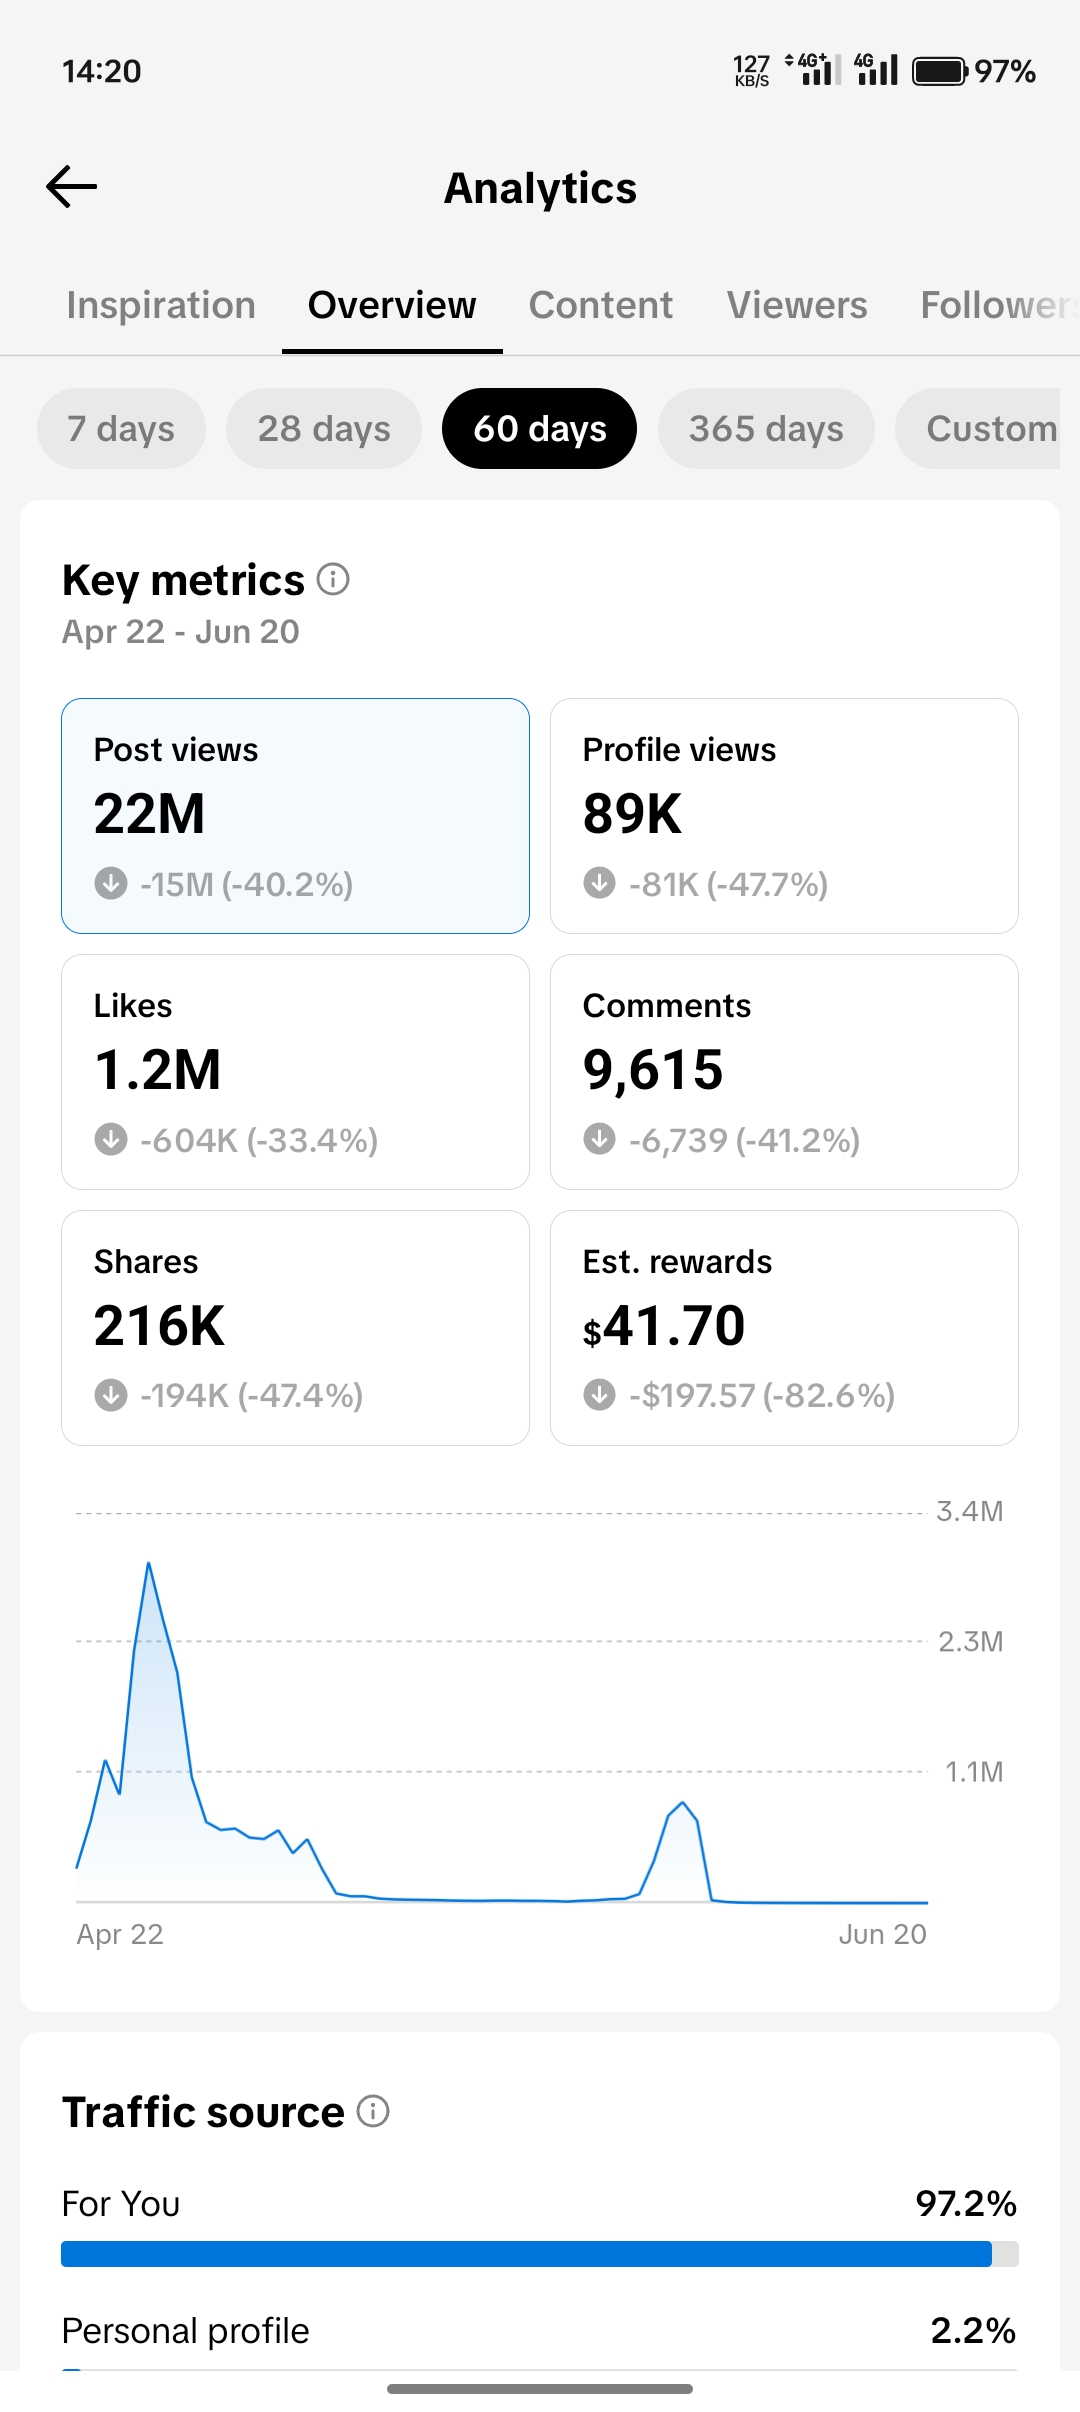Tap the Est. rewards decrease arrow icon
Image resolution: width=1080 pixels, height=2412 pixels.
pyautogui.click(x=600, y=1394)
